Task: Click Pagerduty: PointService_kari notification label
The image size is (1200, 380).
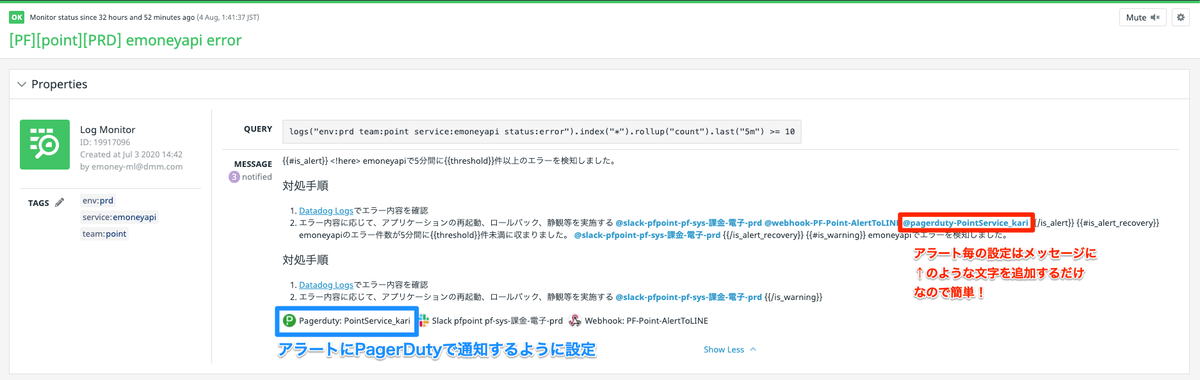Action: click(355, 320)
